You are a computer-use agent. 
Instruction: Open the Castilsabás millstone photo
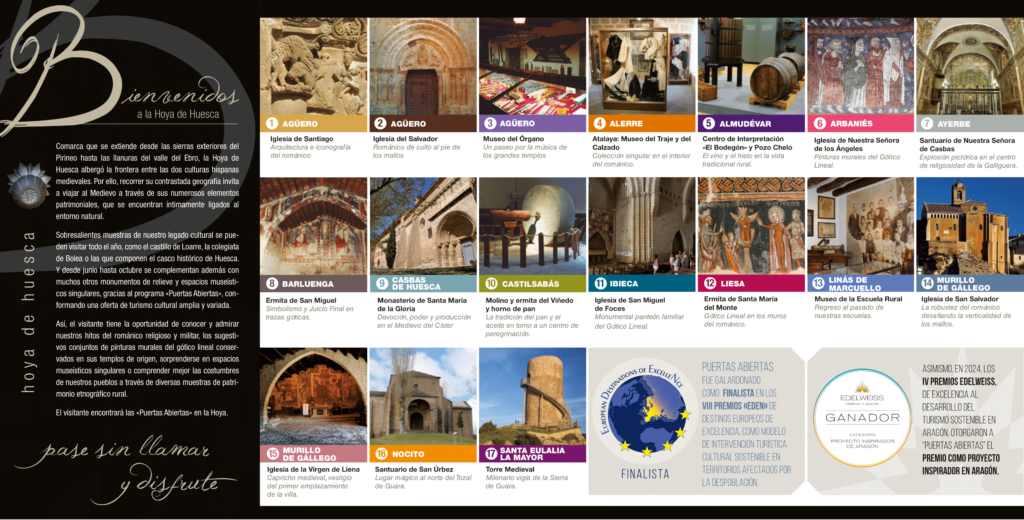click(x=532, y=226)
